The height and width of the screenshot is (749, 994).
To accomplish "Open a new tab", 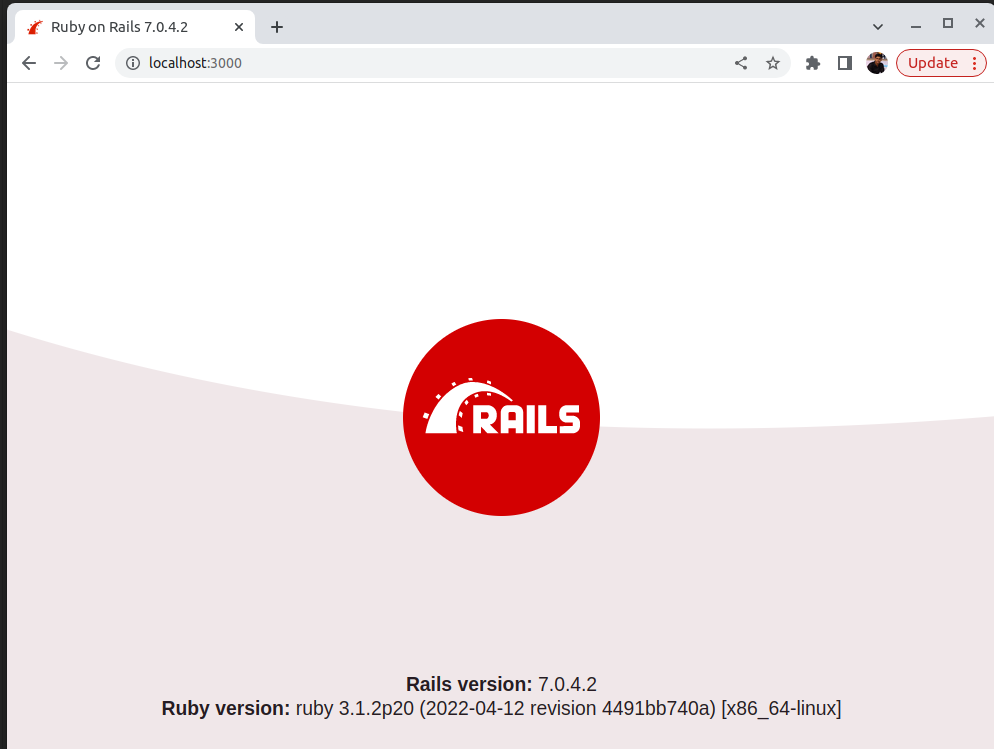I will pos(277,27).
